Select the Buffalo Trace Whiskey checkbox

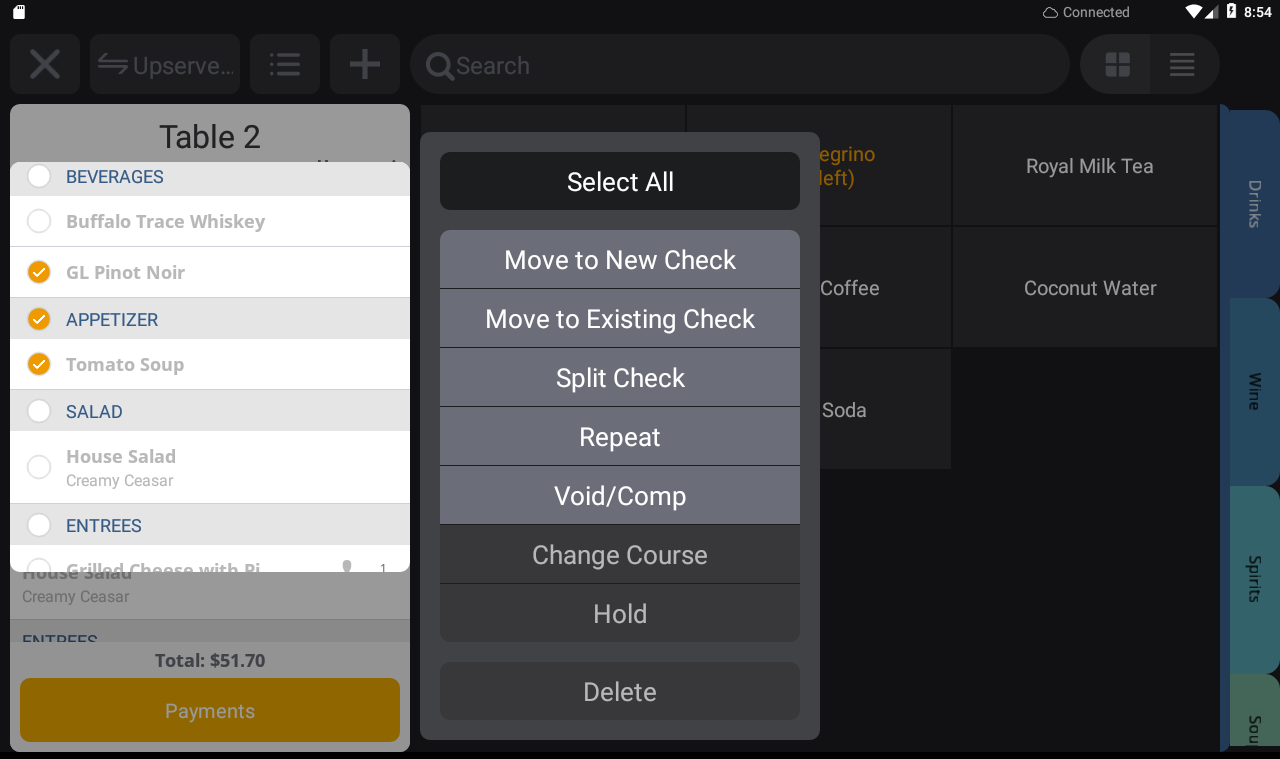(39, 221)
